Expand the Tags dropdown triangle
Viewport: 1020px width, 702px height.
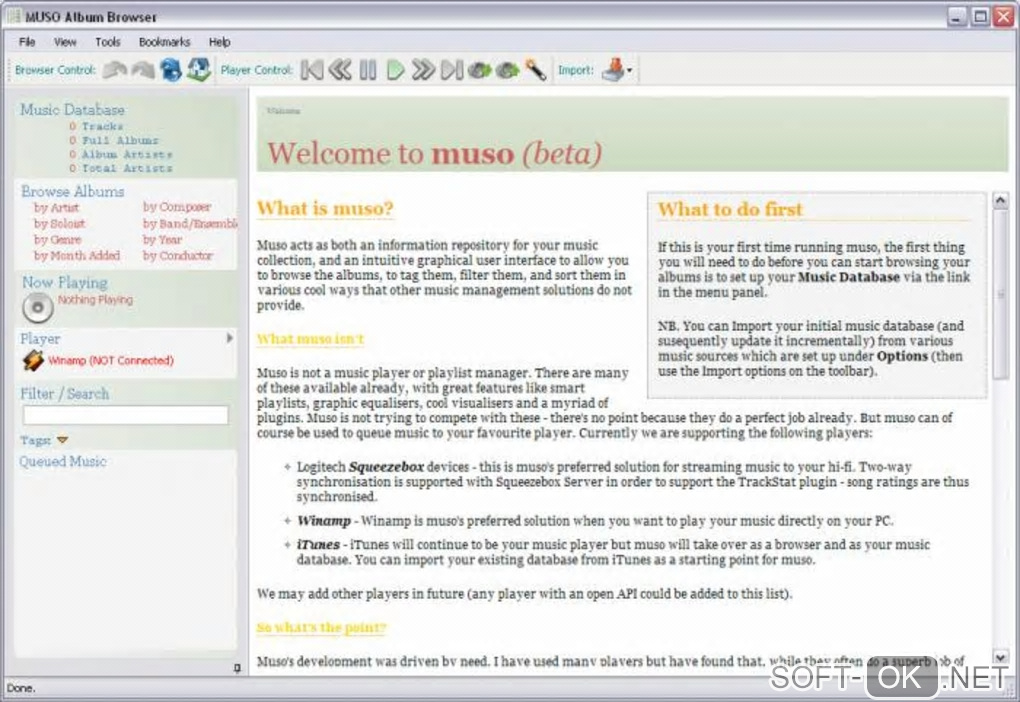coord(62,440)
